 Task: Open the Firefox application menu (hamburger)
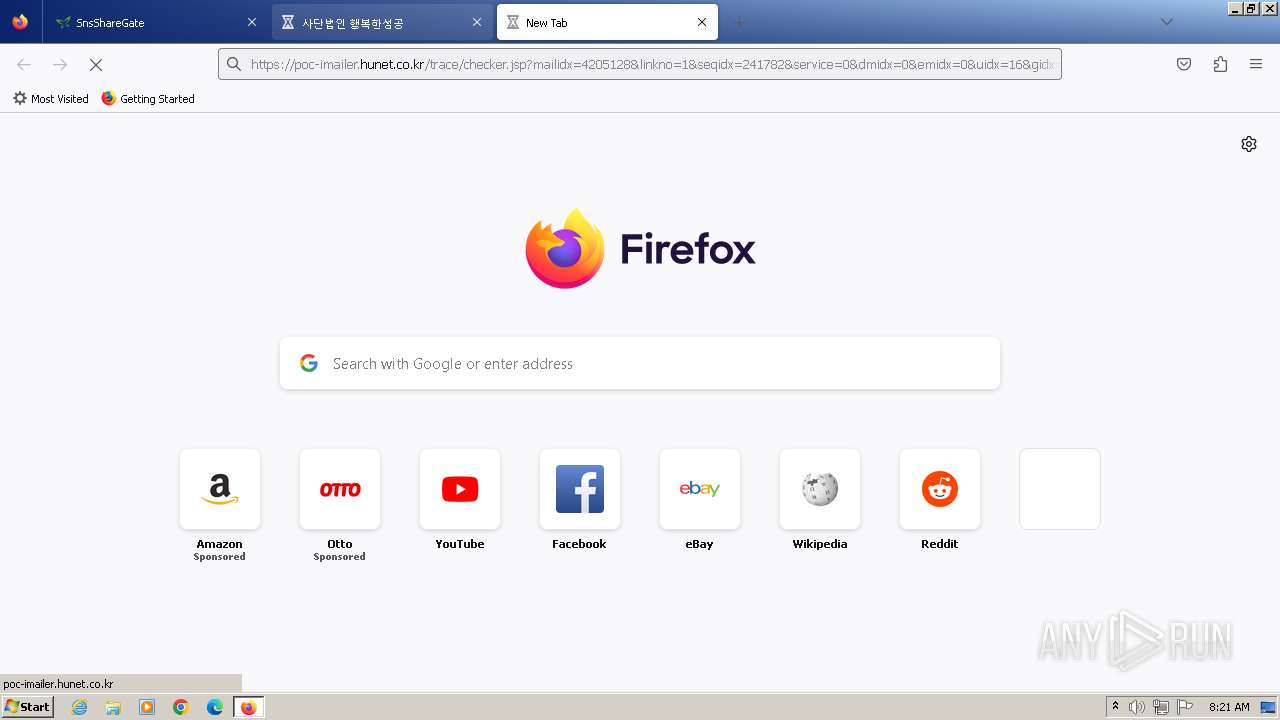pyautogui.click(x=1256, y=64)
